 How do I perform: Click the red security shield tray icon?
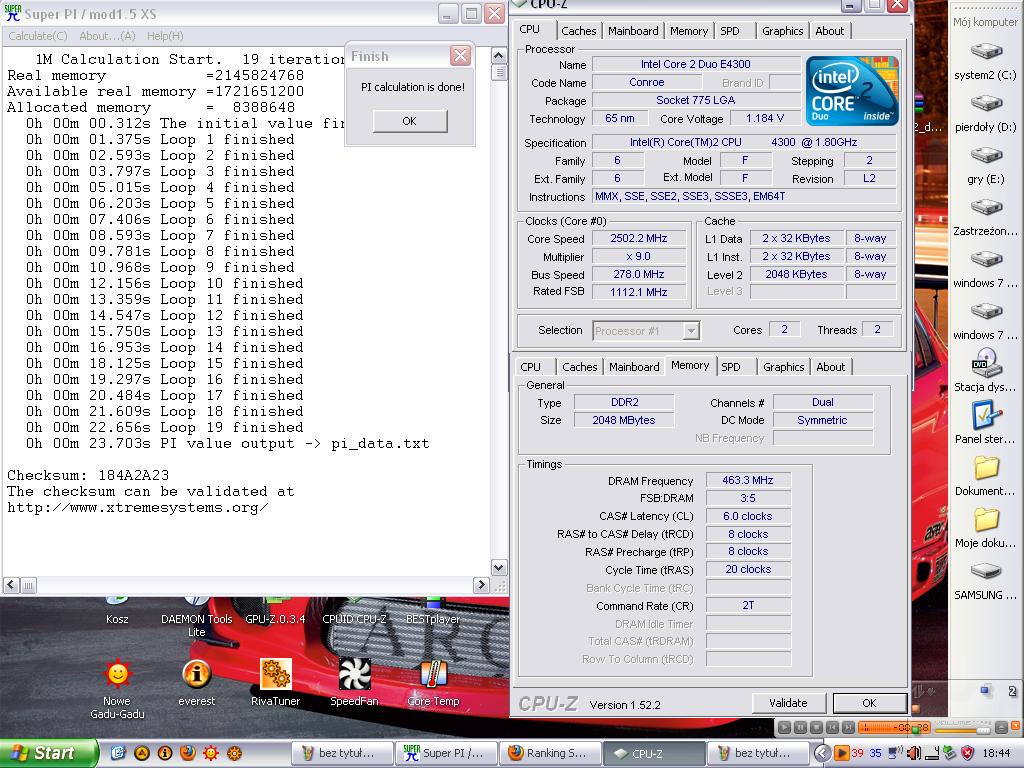[967, 753]
